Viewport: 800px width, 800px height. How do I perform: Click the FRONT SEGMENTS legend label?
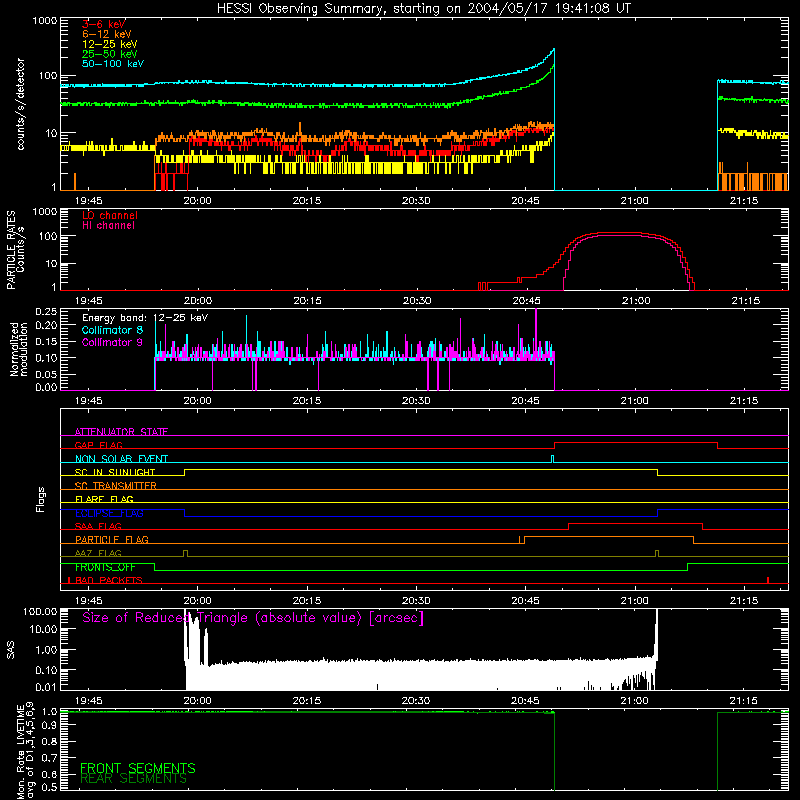point(138,768)
